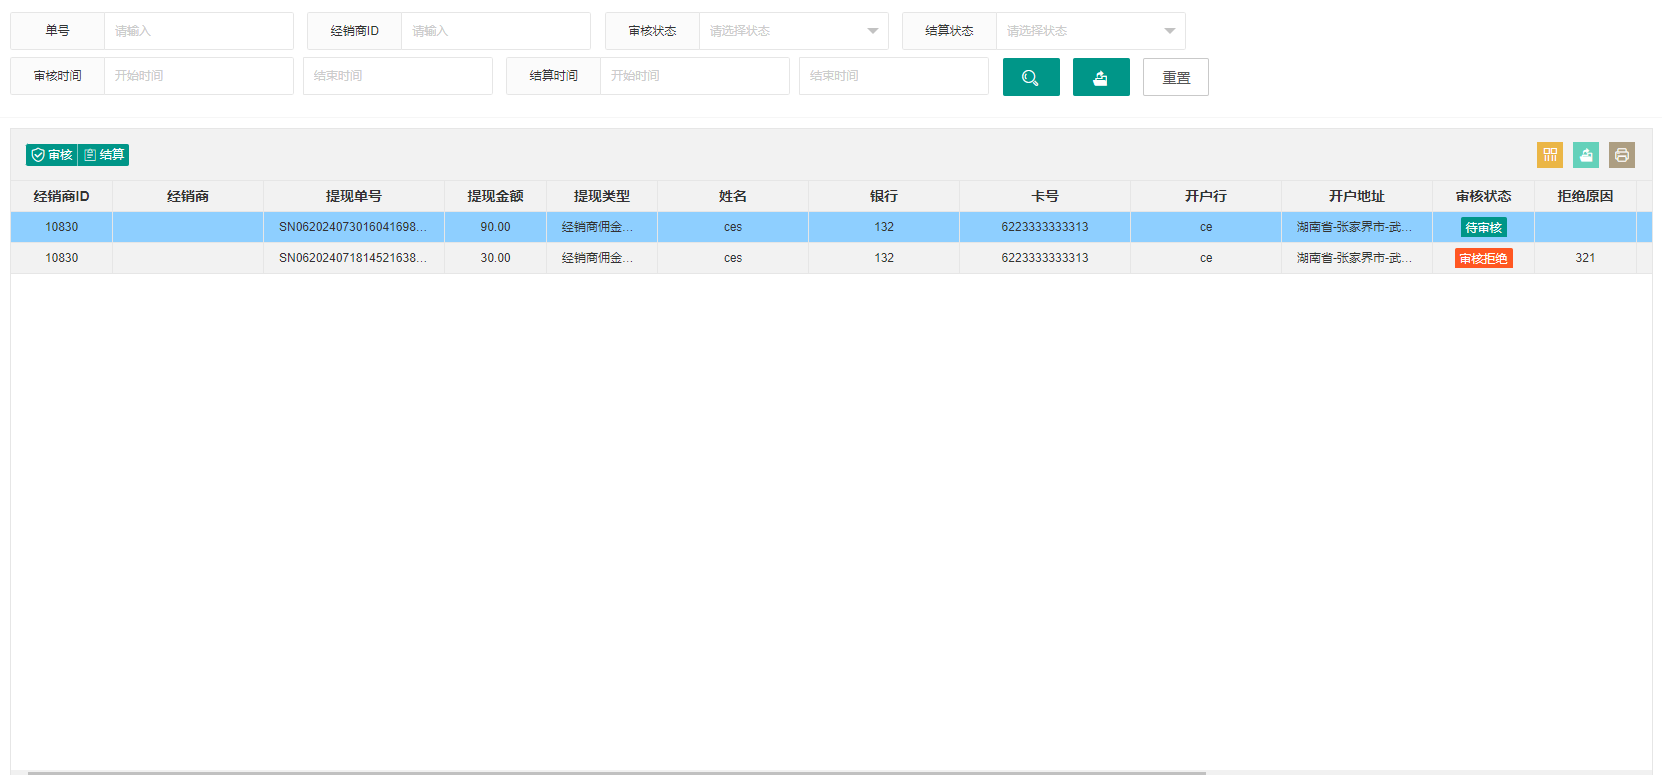Click the address cell in the 90.00 row
This screenshot has height=775, width=1662.
(x=1357, y=227)
